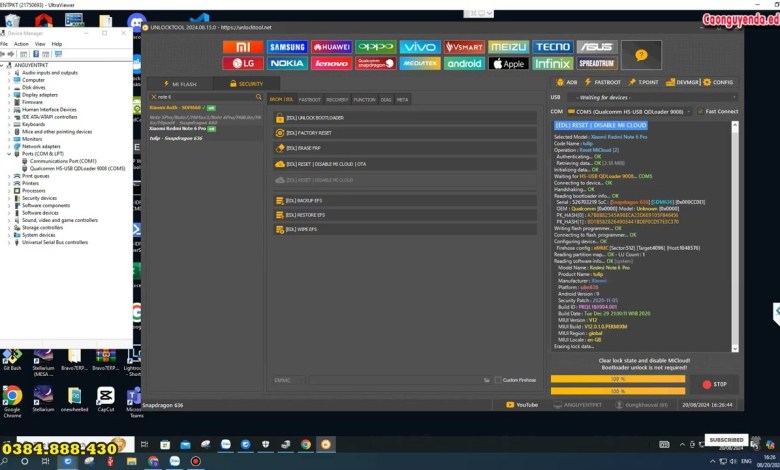
Task: Click [EDL] BACKUP EFS button
Action: (404, 201)
